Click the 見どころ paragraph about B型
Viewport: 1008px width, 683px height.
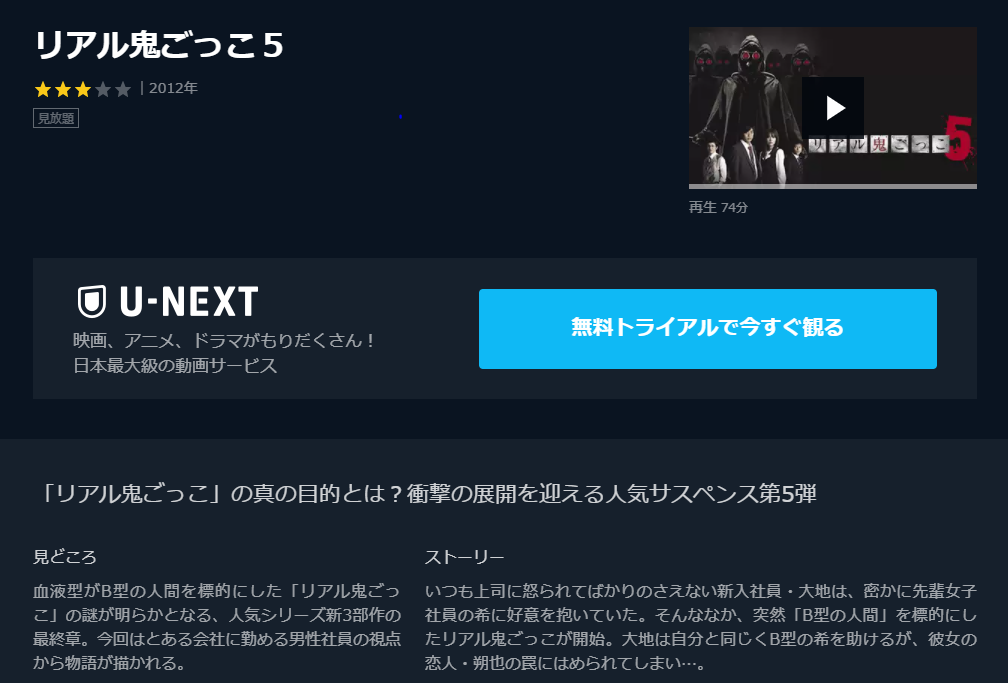[x=217, y=626]
